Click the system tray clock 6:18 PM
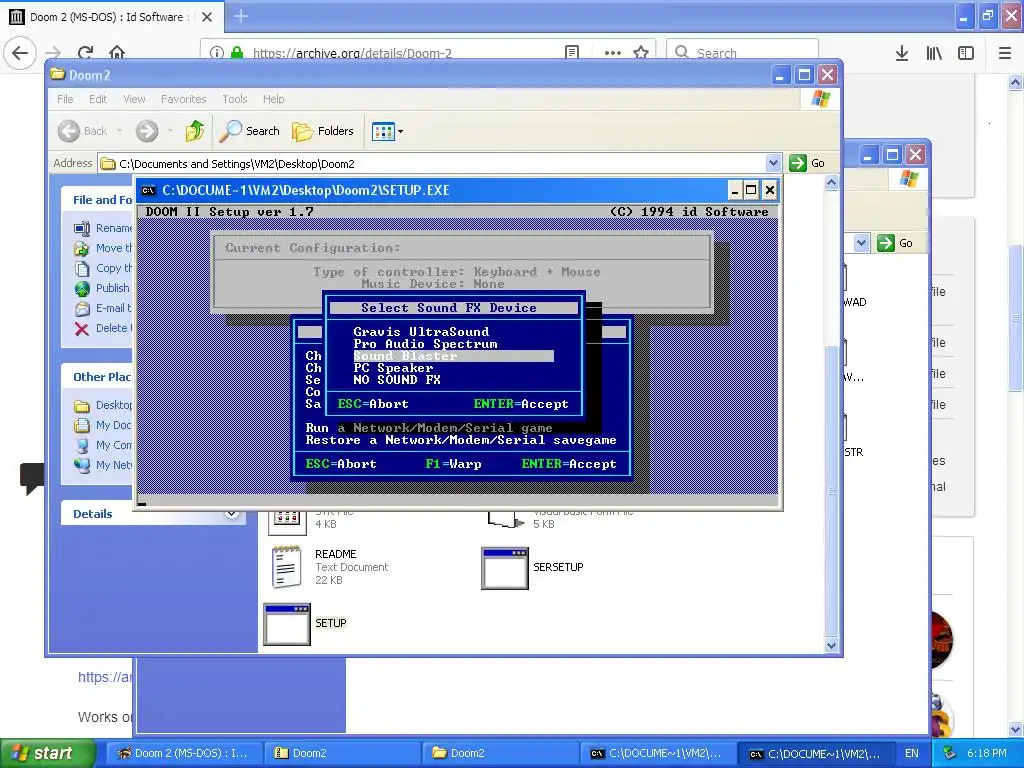 point(987,754)
